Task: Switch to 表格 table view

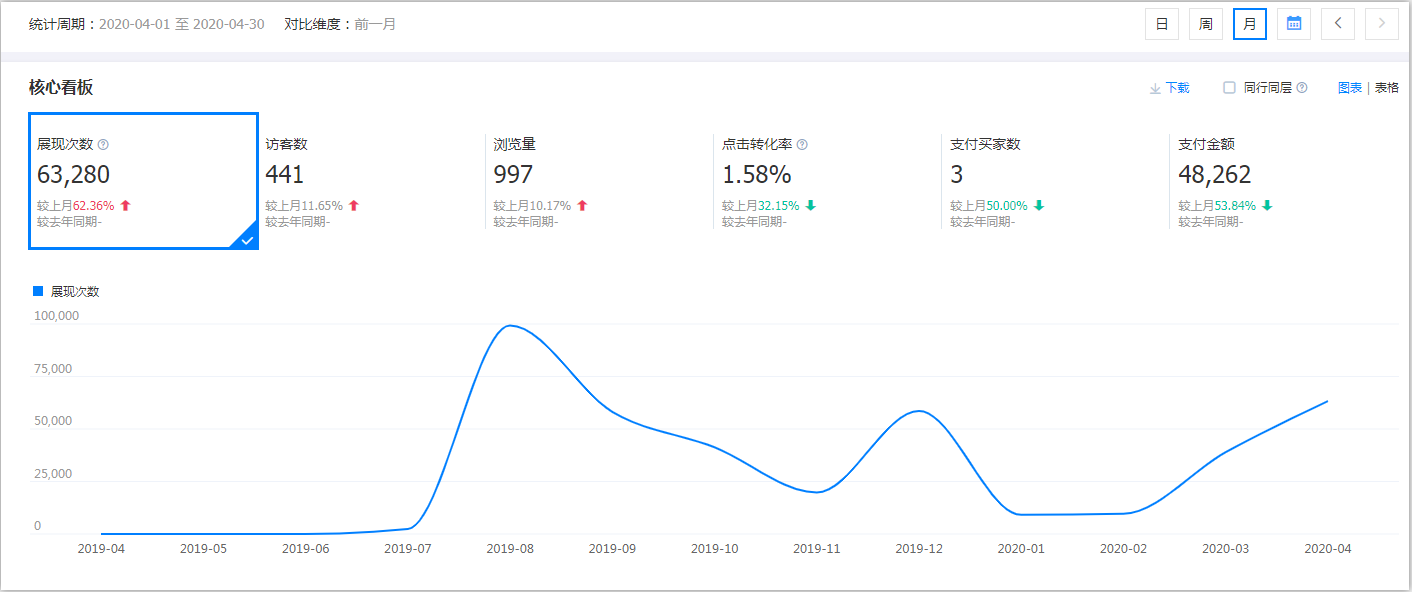Action: [1386, 87]
